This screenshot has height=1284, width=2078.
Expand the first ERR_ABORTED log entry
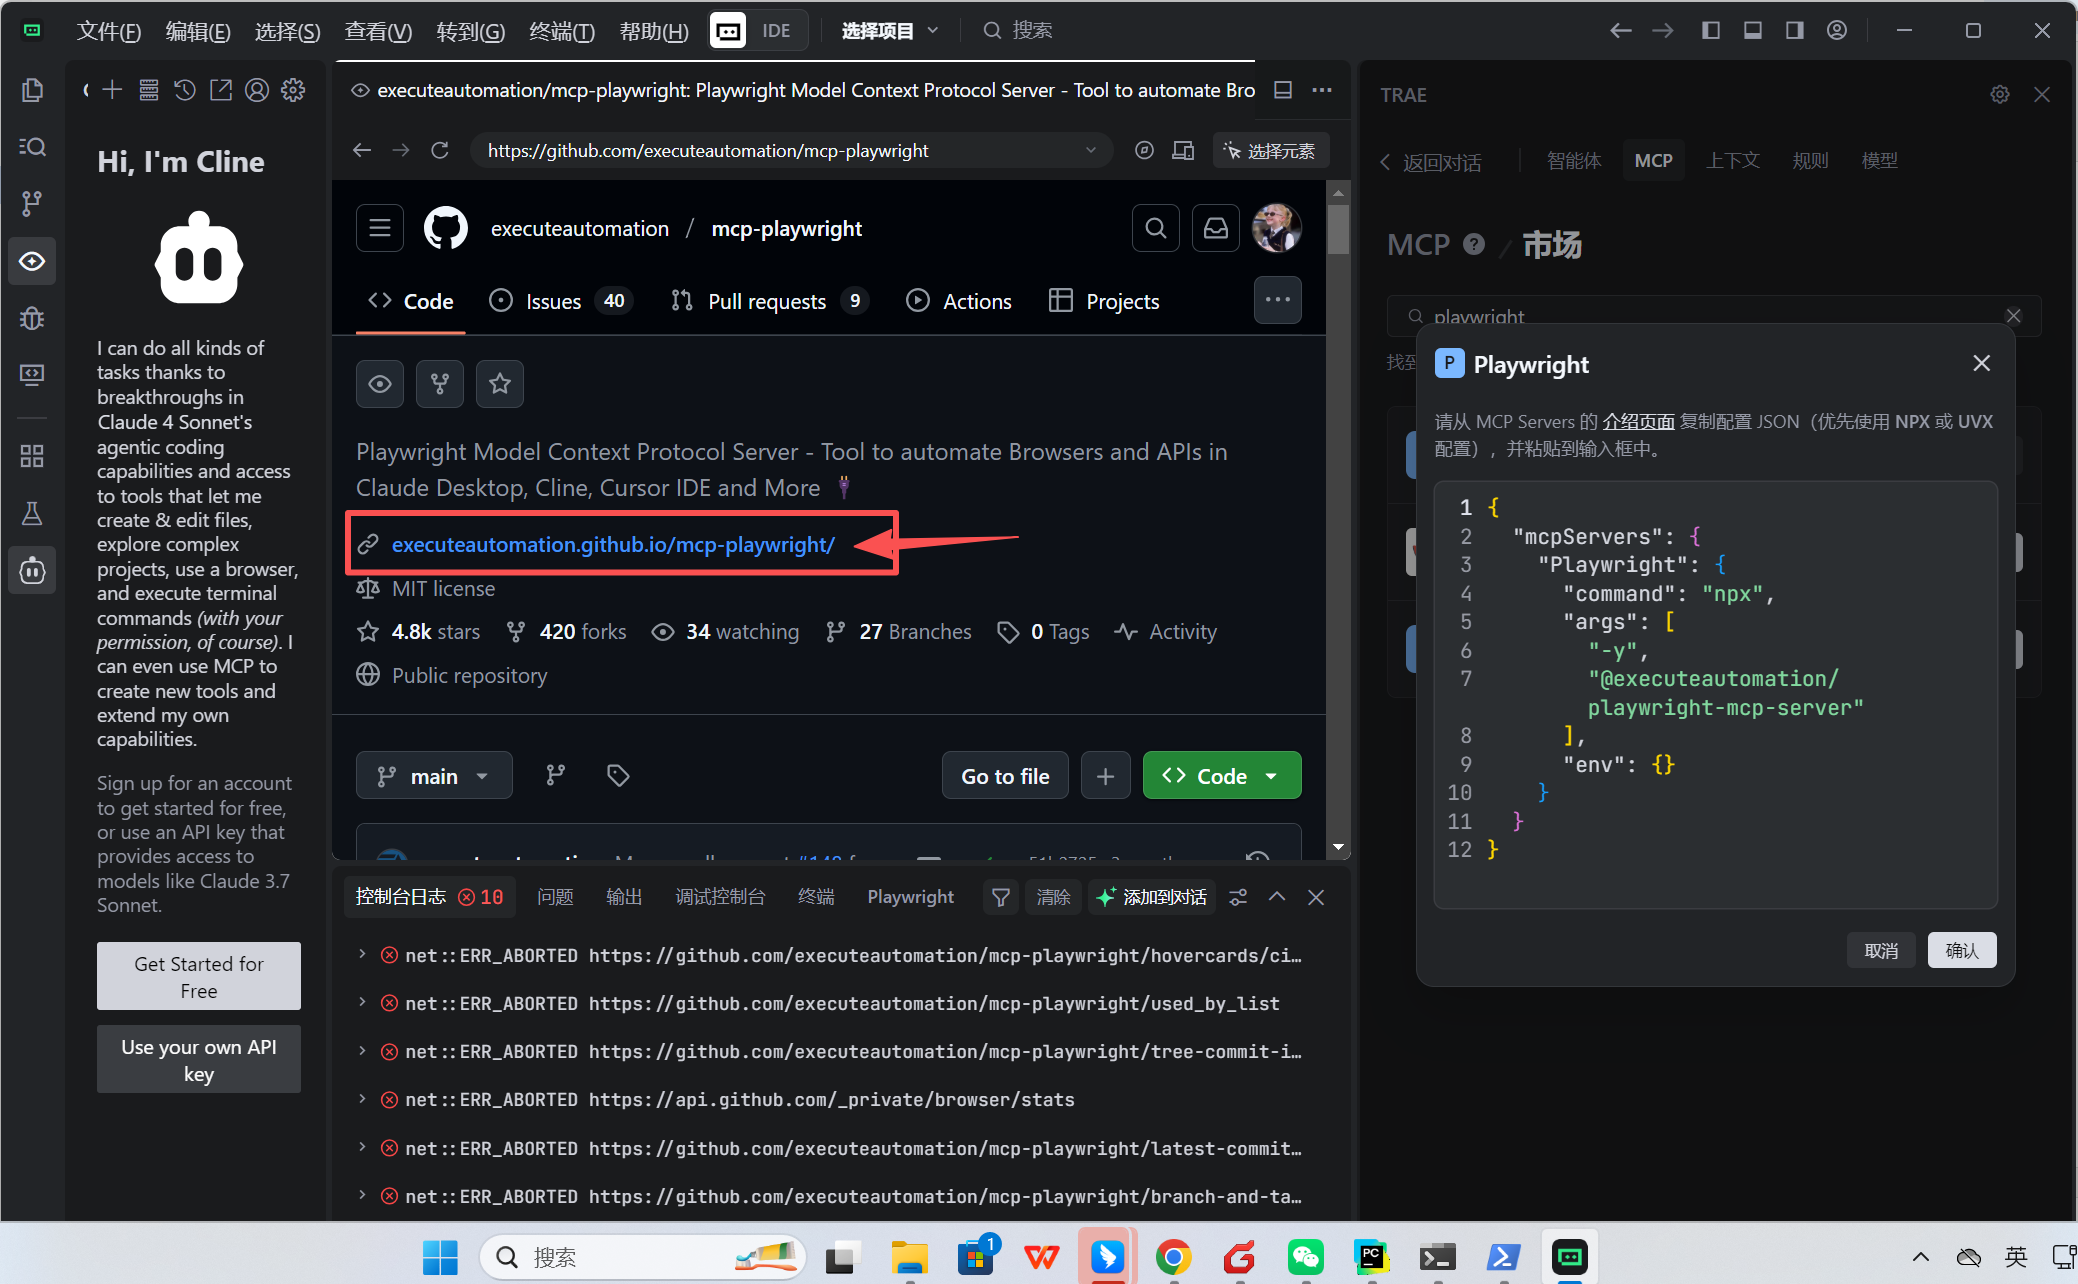[362, 955]
